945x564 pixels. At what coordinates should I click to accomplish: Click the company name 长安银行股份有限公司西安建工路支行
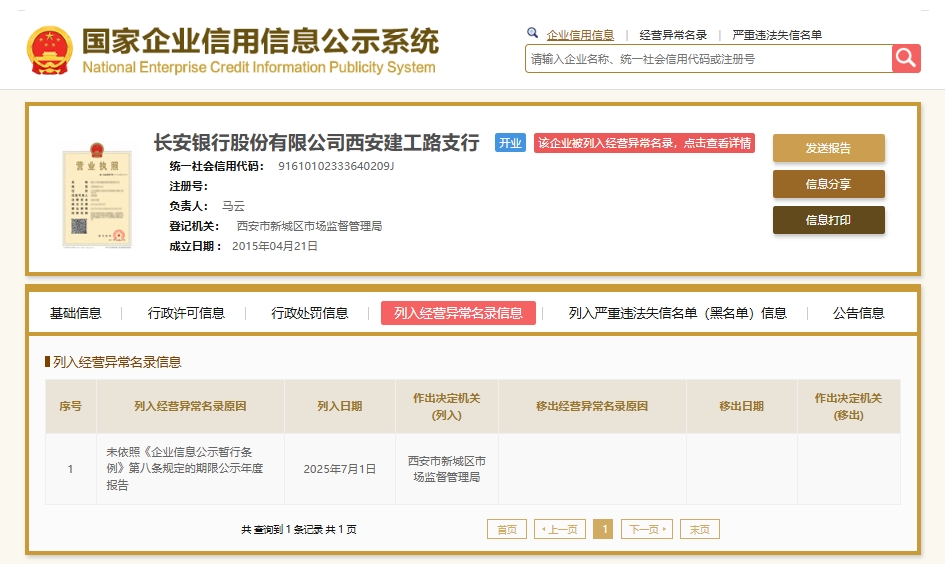(x=316, y=143)
